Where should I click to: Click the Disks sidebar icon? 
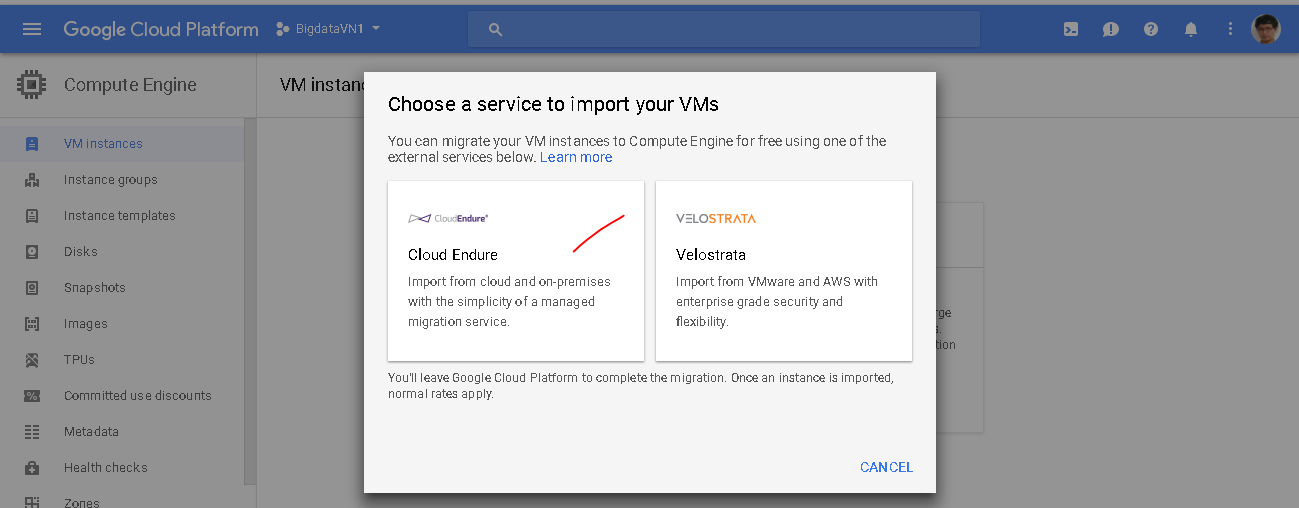pyautogui.click(x=32, y=252)
